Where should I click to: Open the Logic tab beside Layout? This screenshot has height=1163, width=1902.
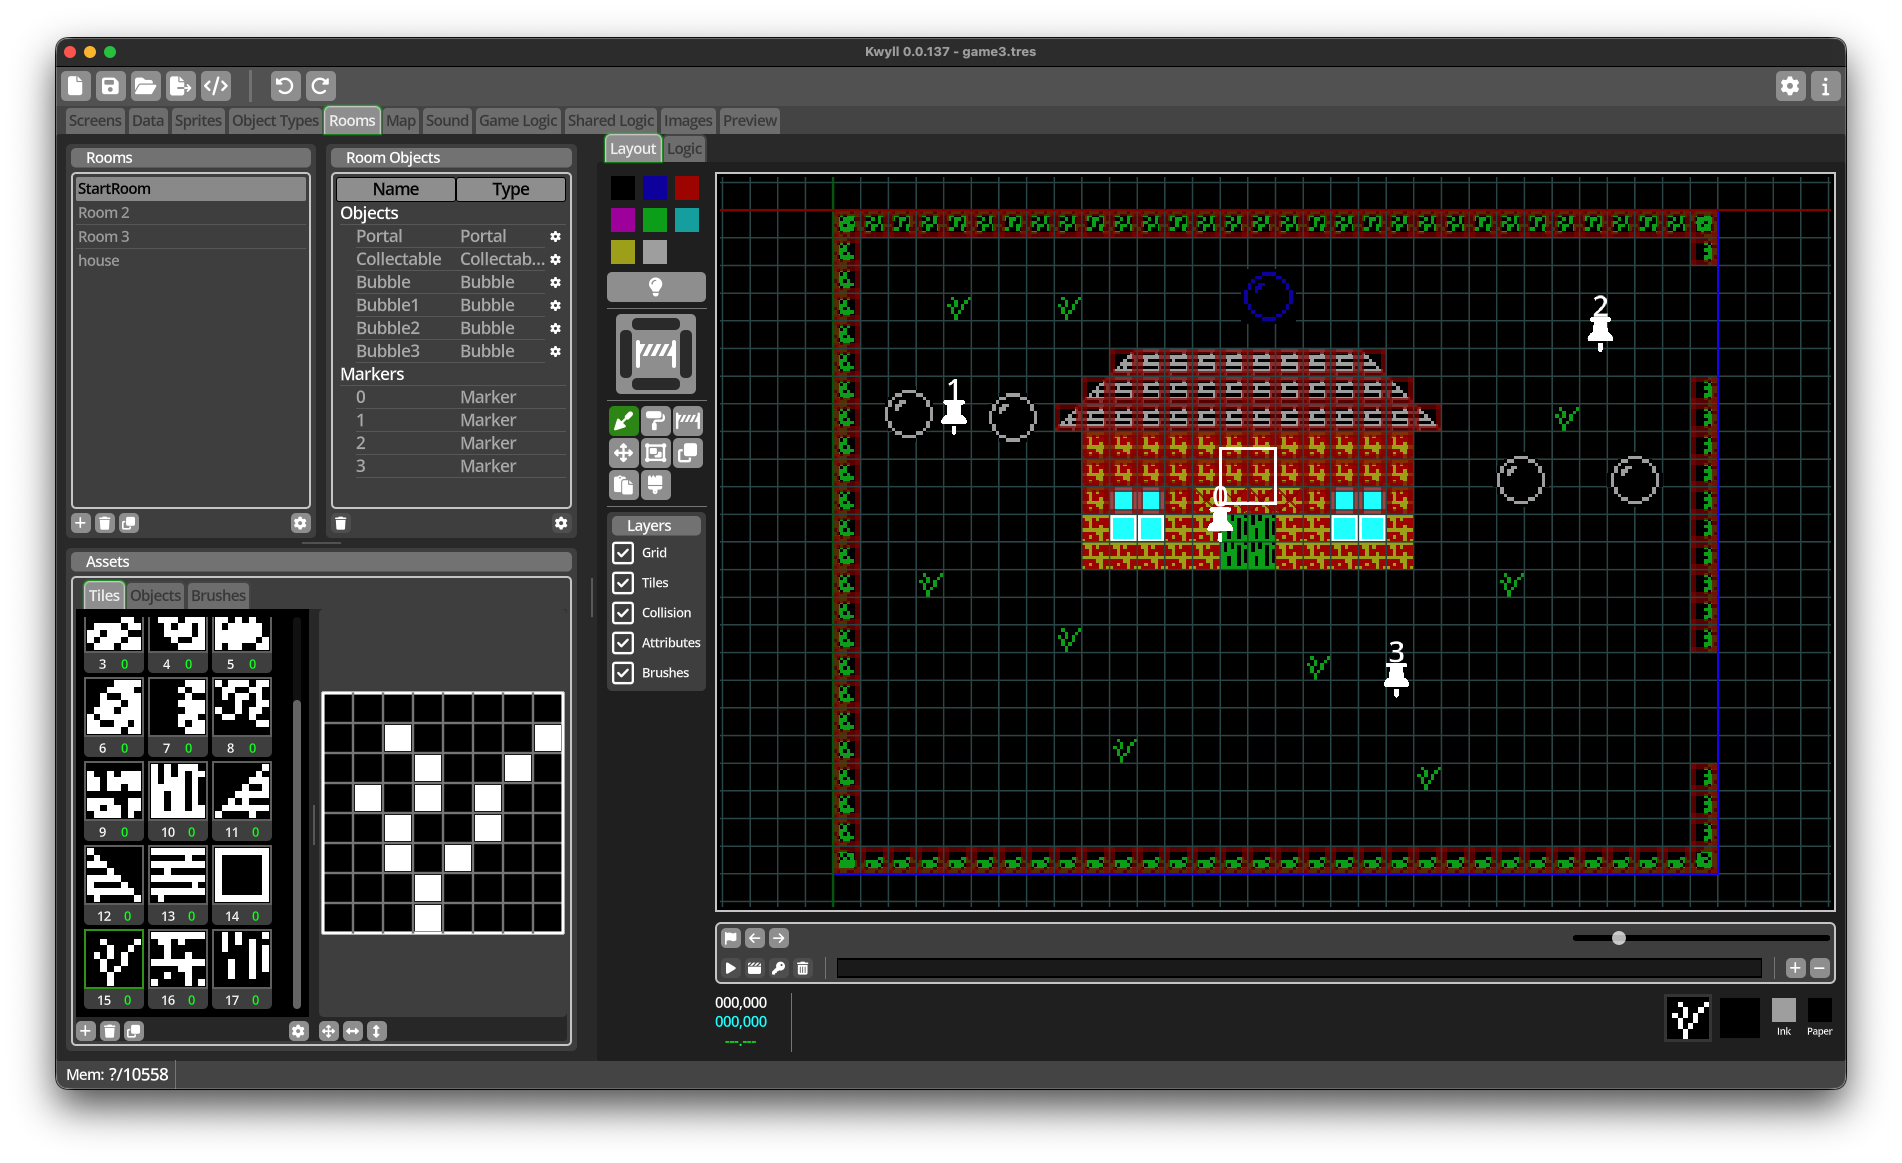click(684, 149)
